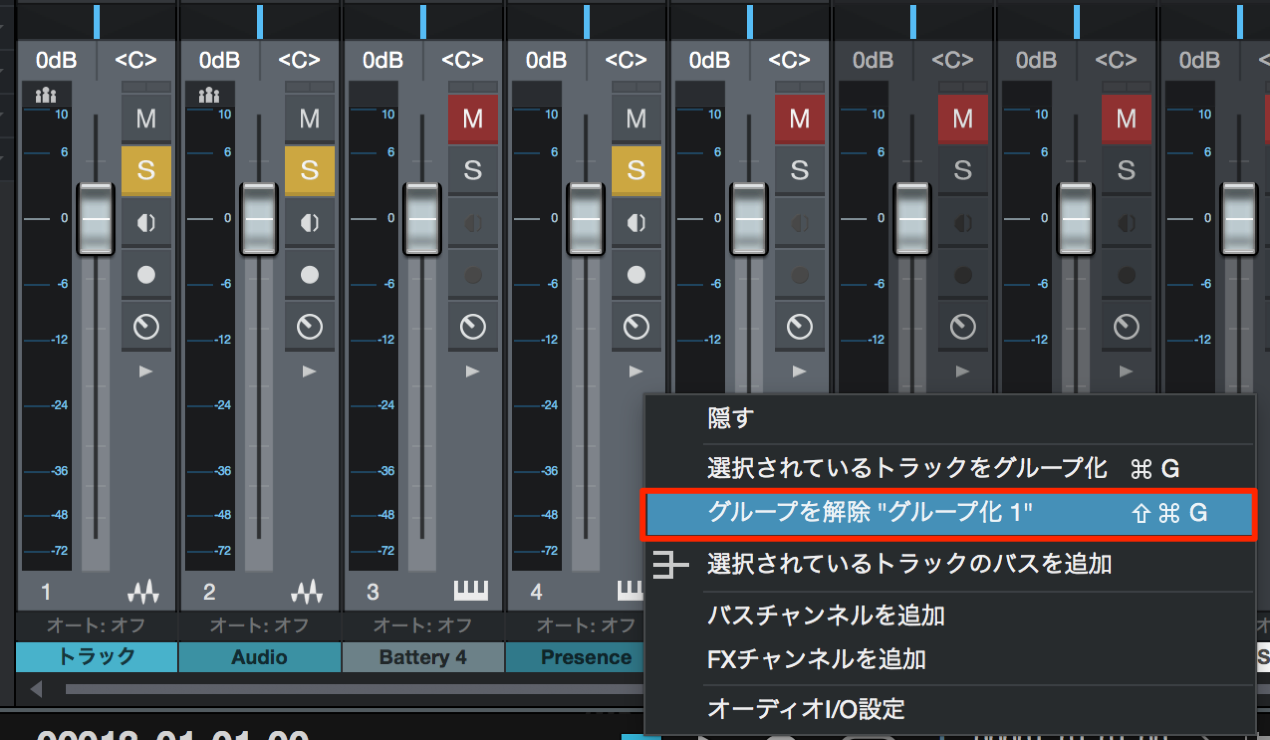This screenshot has height=740, width=1270.
Task: Choose グループを解除 "グループ化 1"
Action: [x=950, y=514]
